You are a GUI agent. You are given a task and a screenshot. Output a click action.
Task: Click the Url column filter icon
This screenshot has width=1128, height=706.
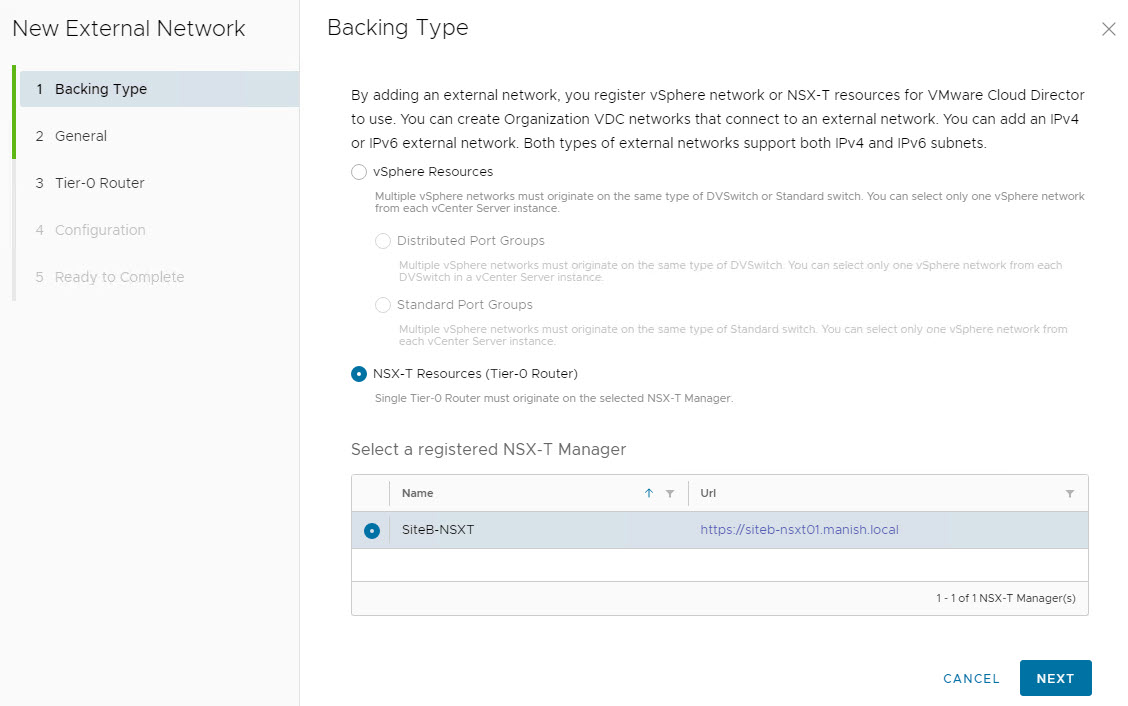click(x=1070, y=494)
